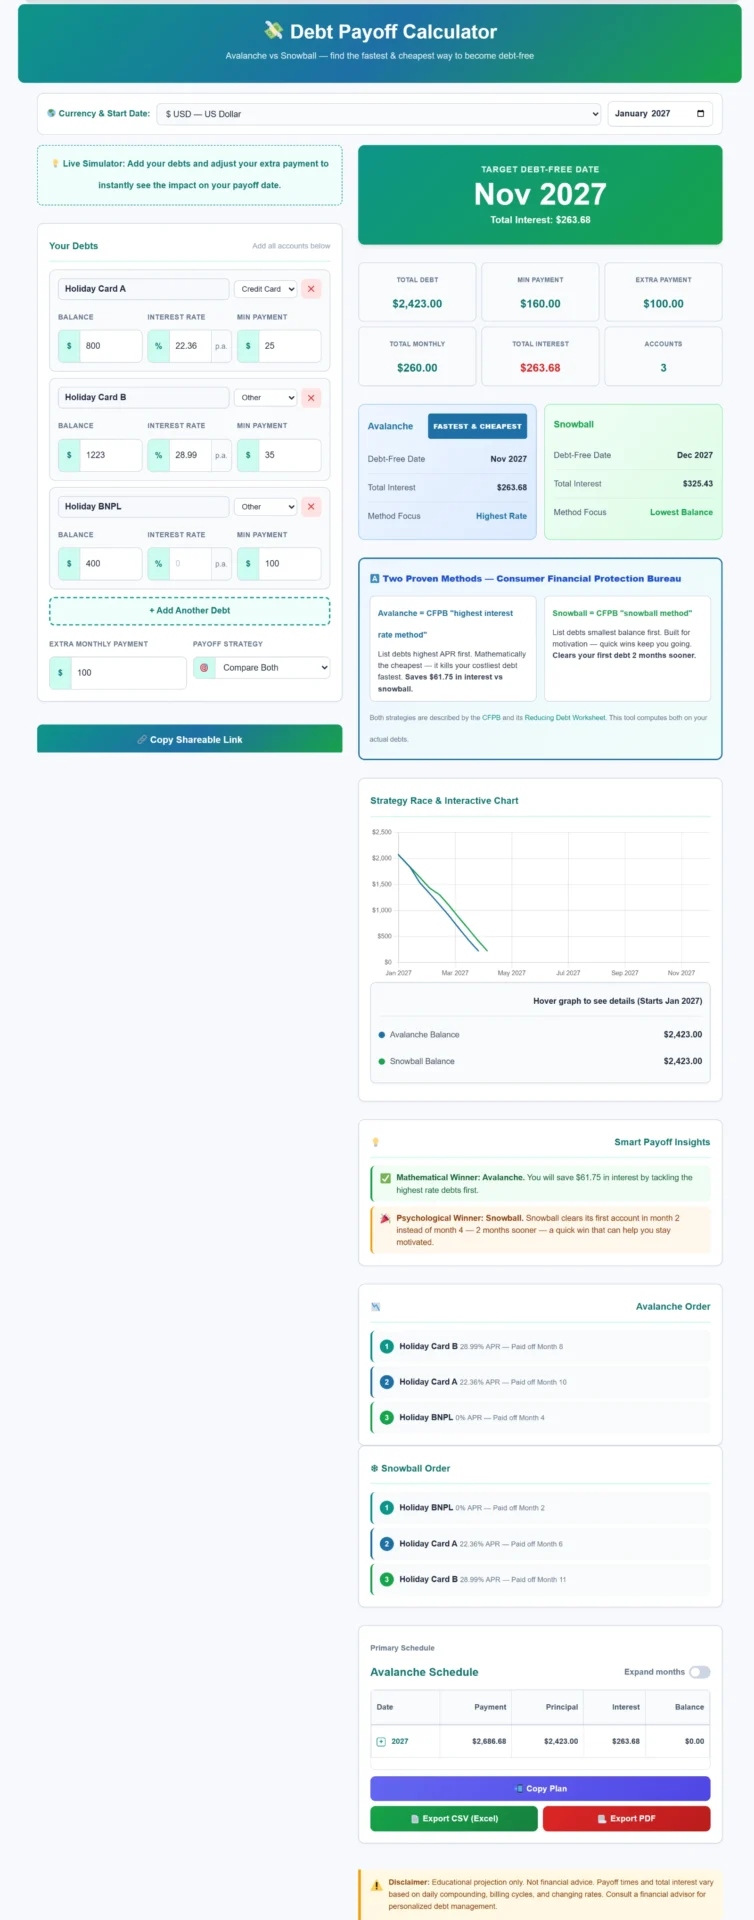
Task: Click the Holiday Card B name field
Action: (144, 398)
